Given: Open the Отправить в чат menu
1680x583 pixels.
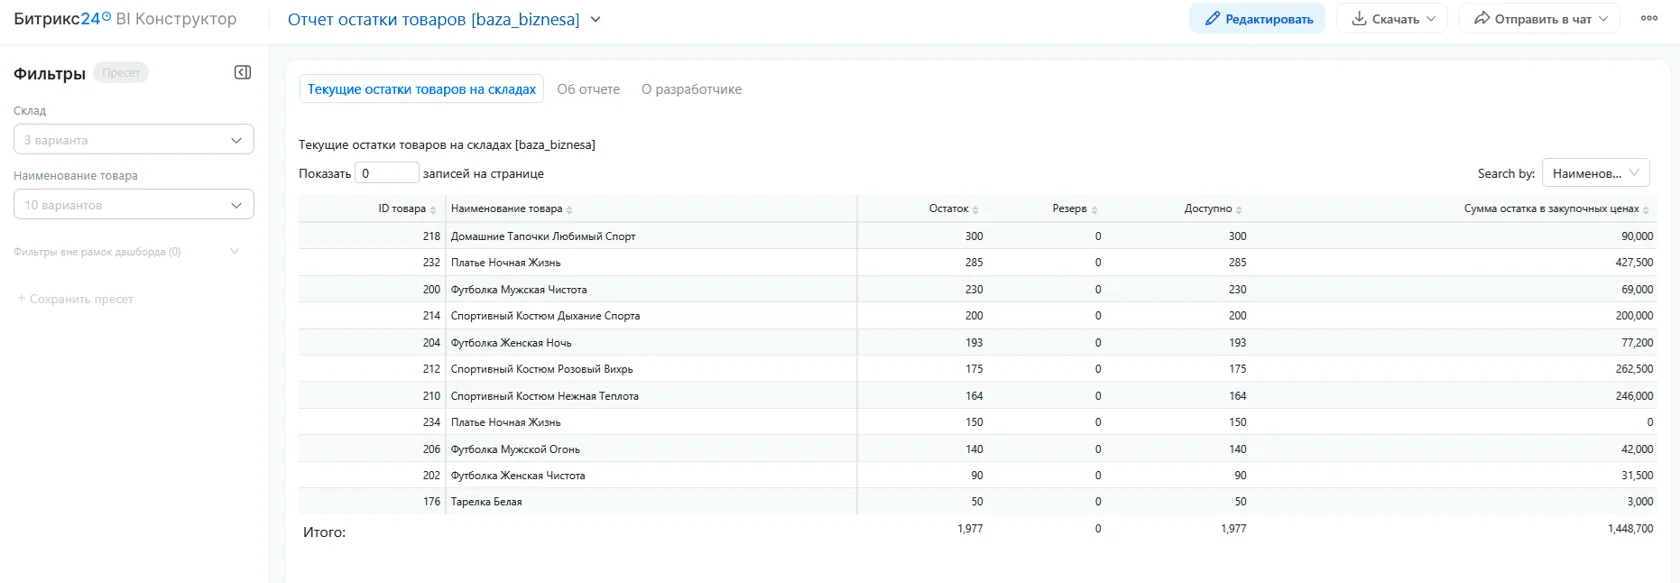Looking at the screenshot, I should (x=1540, y=19).
